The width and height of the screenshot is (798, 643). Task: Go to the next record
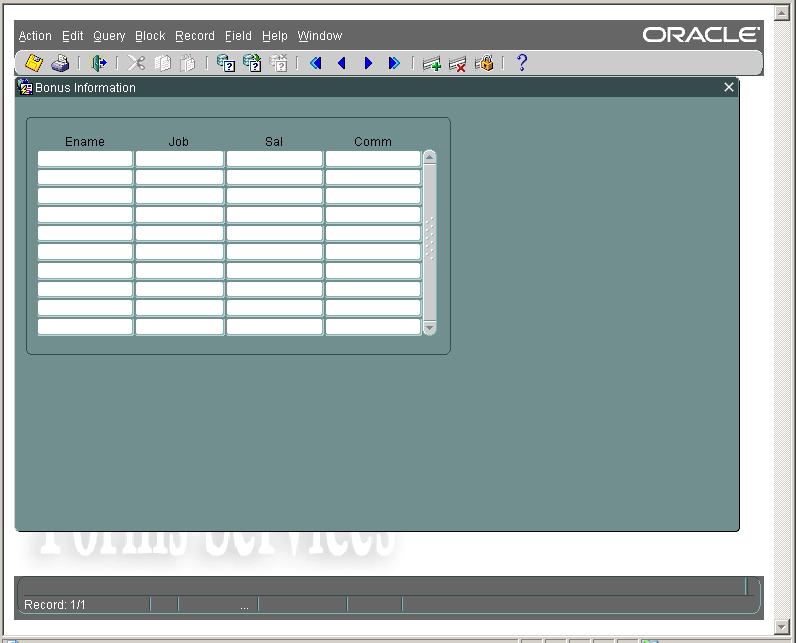click(368, 63)
